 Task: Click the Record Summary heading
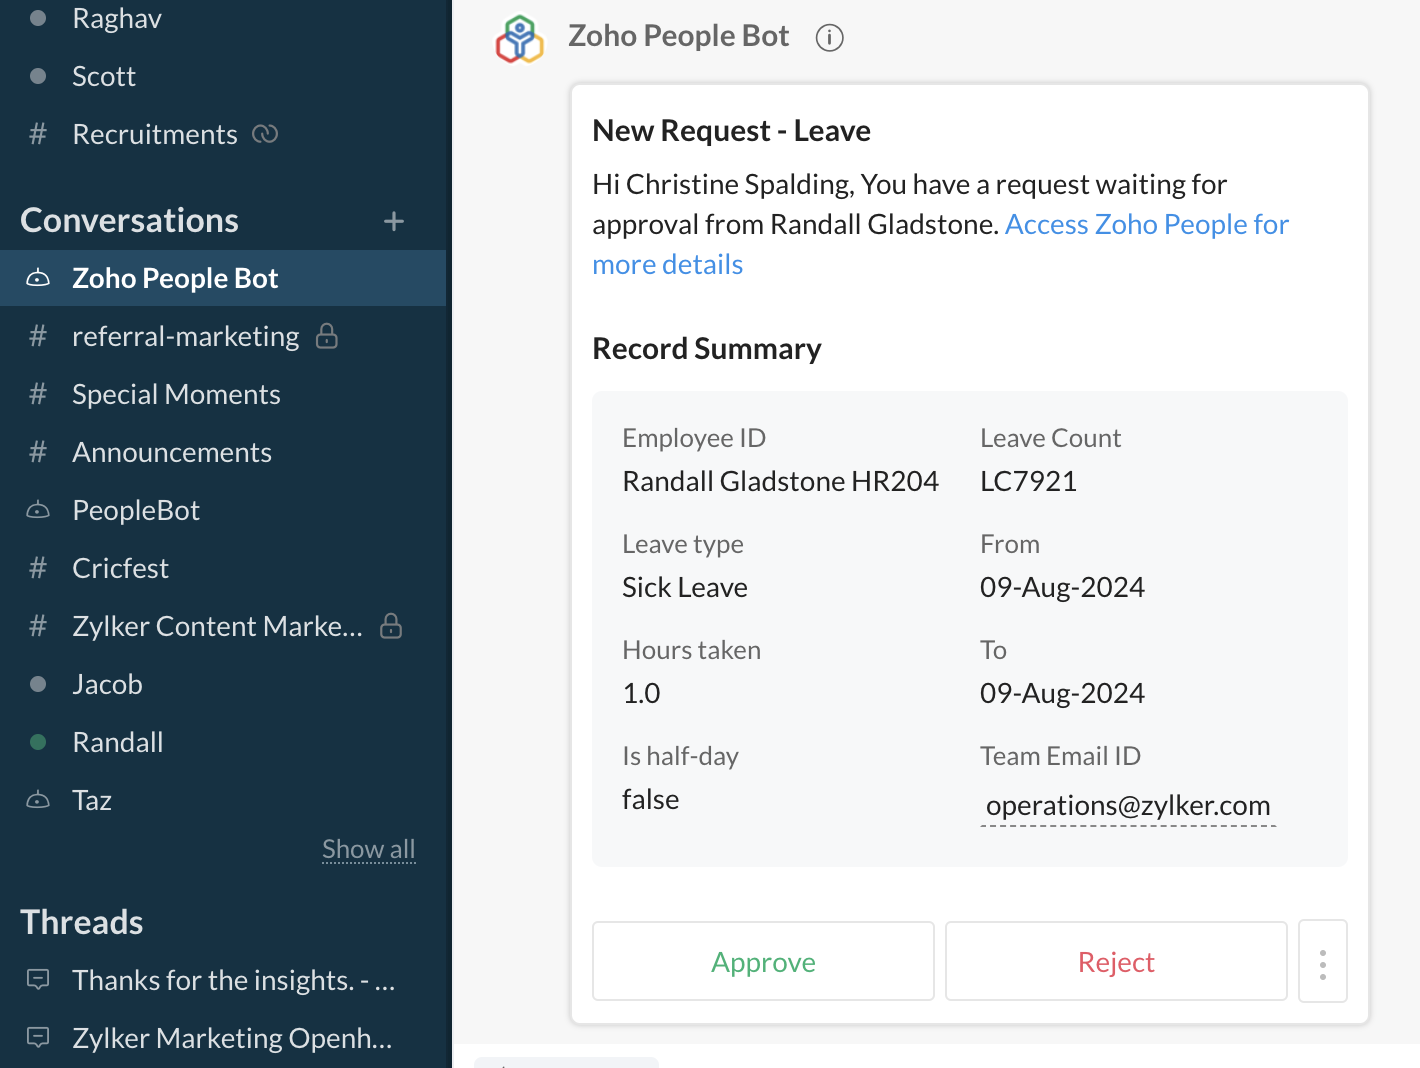pyautogui.click(x=707, y=349)
